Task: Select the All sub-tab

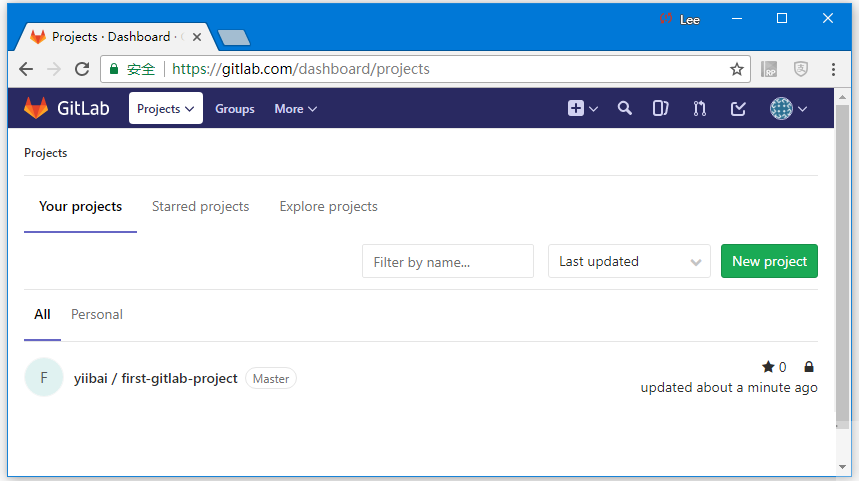Action: coord(42,314)
